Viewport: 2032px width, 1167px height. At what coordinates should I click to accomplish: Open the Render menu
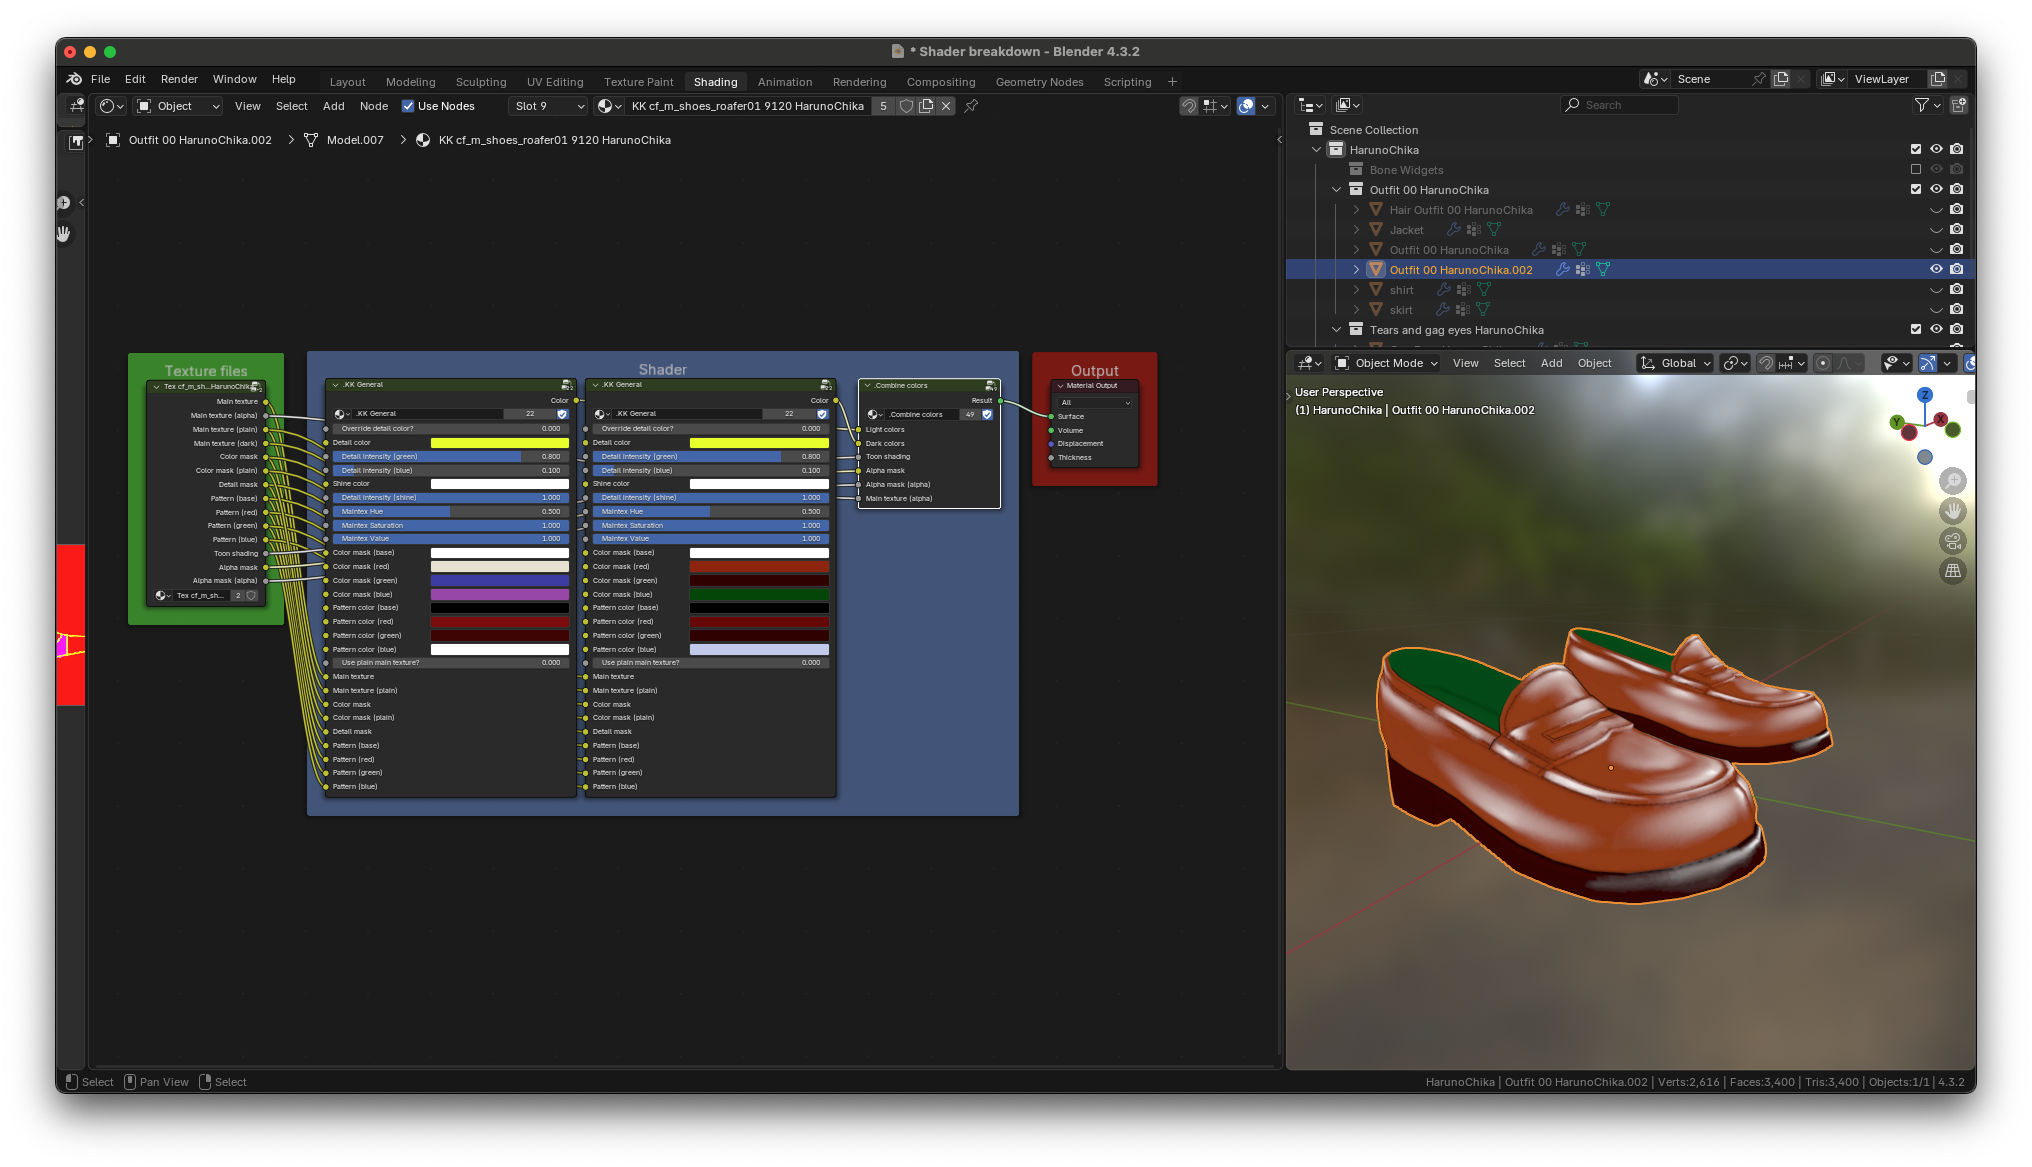click(179, 79)
